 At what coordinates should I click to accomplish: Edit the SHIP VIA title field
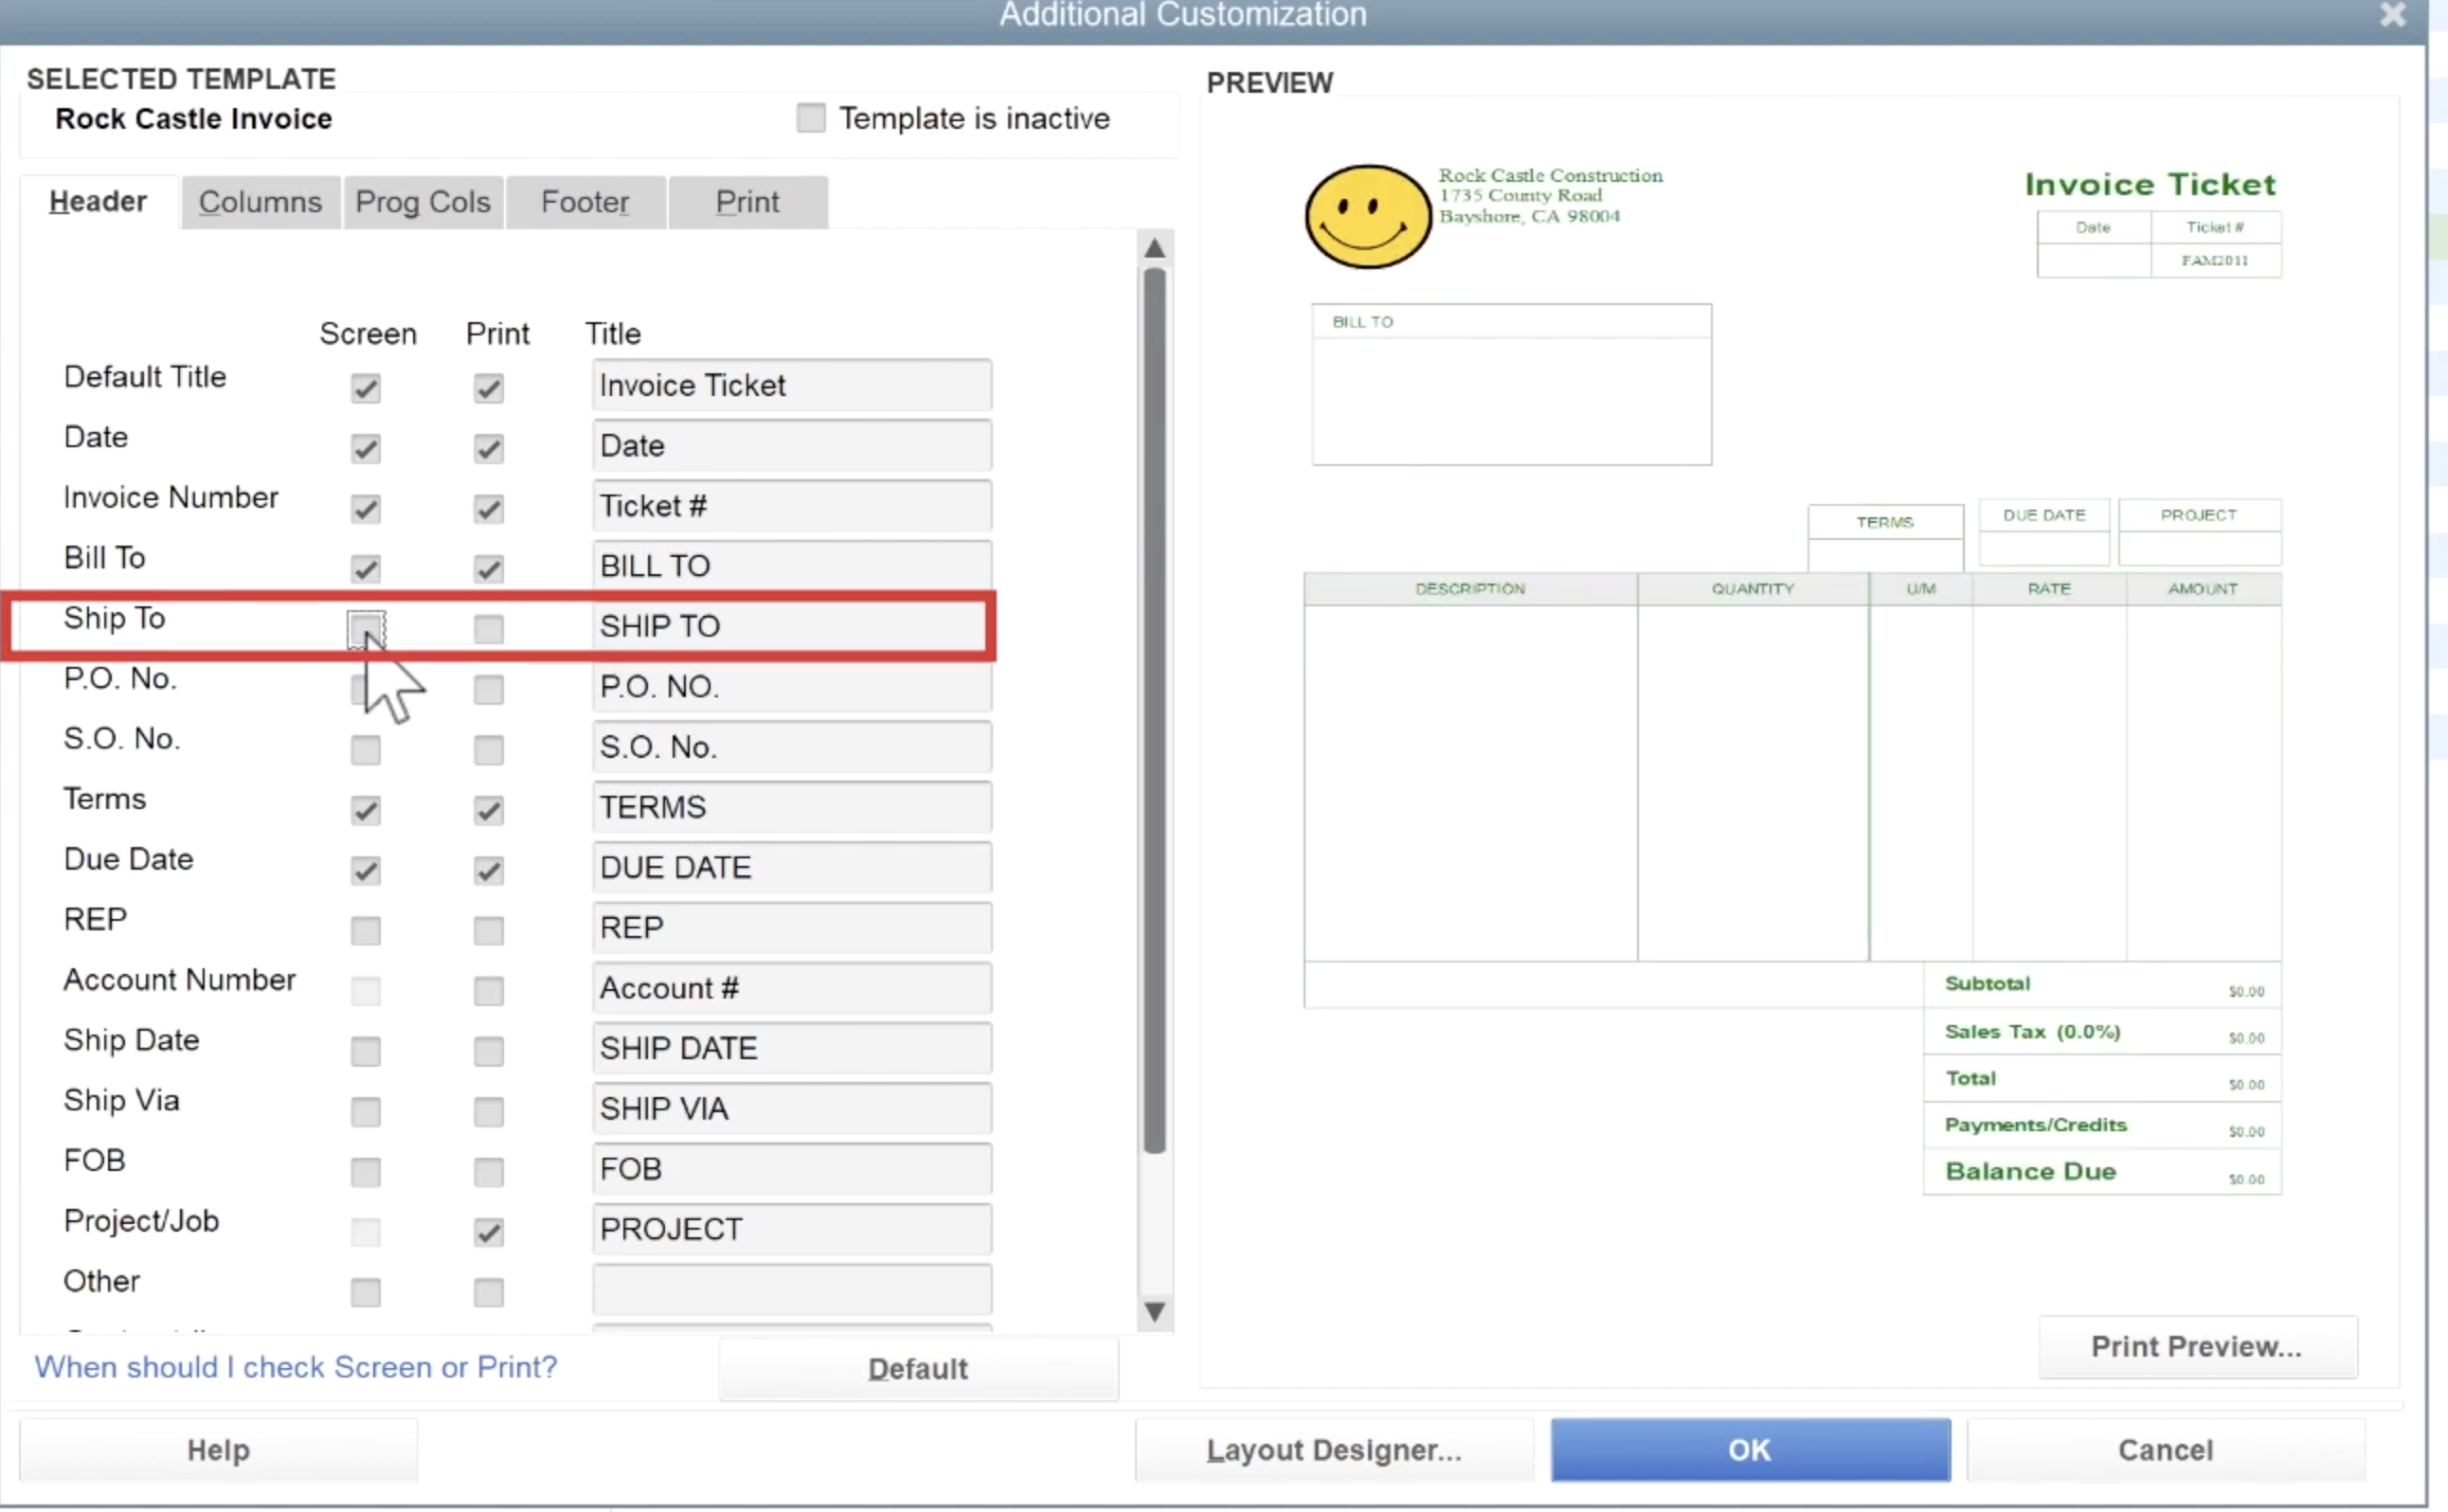point(792,1108)
